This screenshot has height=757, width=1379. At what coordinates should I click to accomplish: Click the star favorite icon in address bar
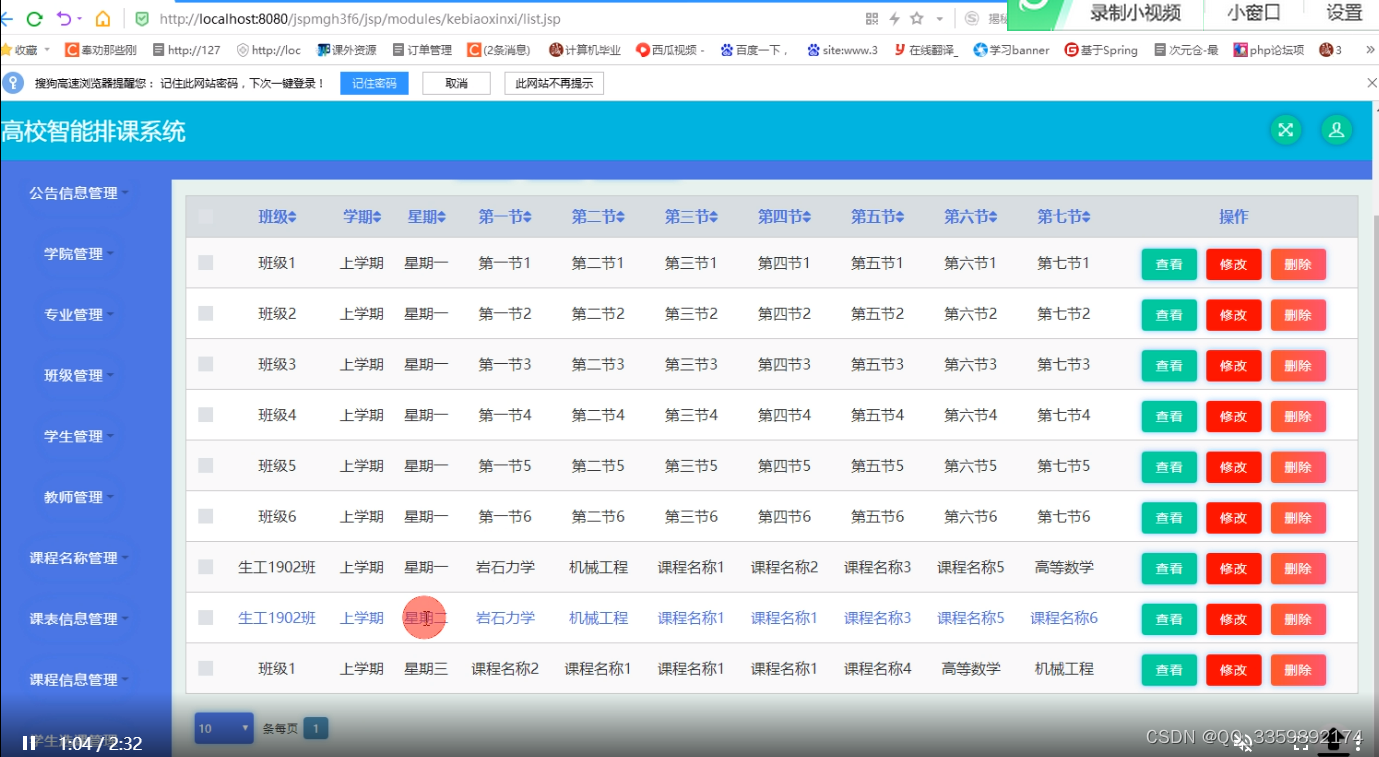917,19
